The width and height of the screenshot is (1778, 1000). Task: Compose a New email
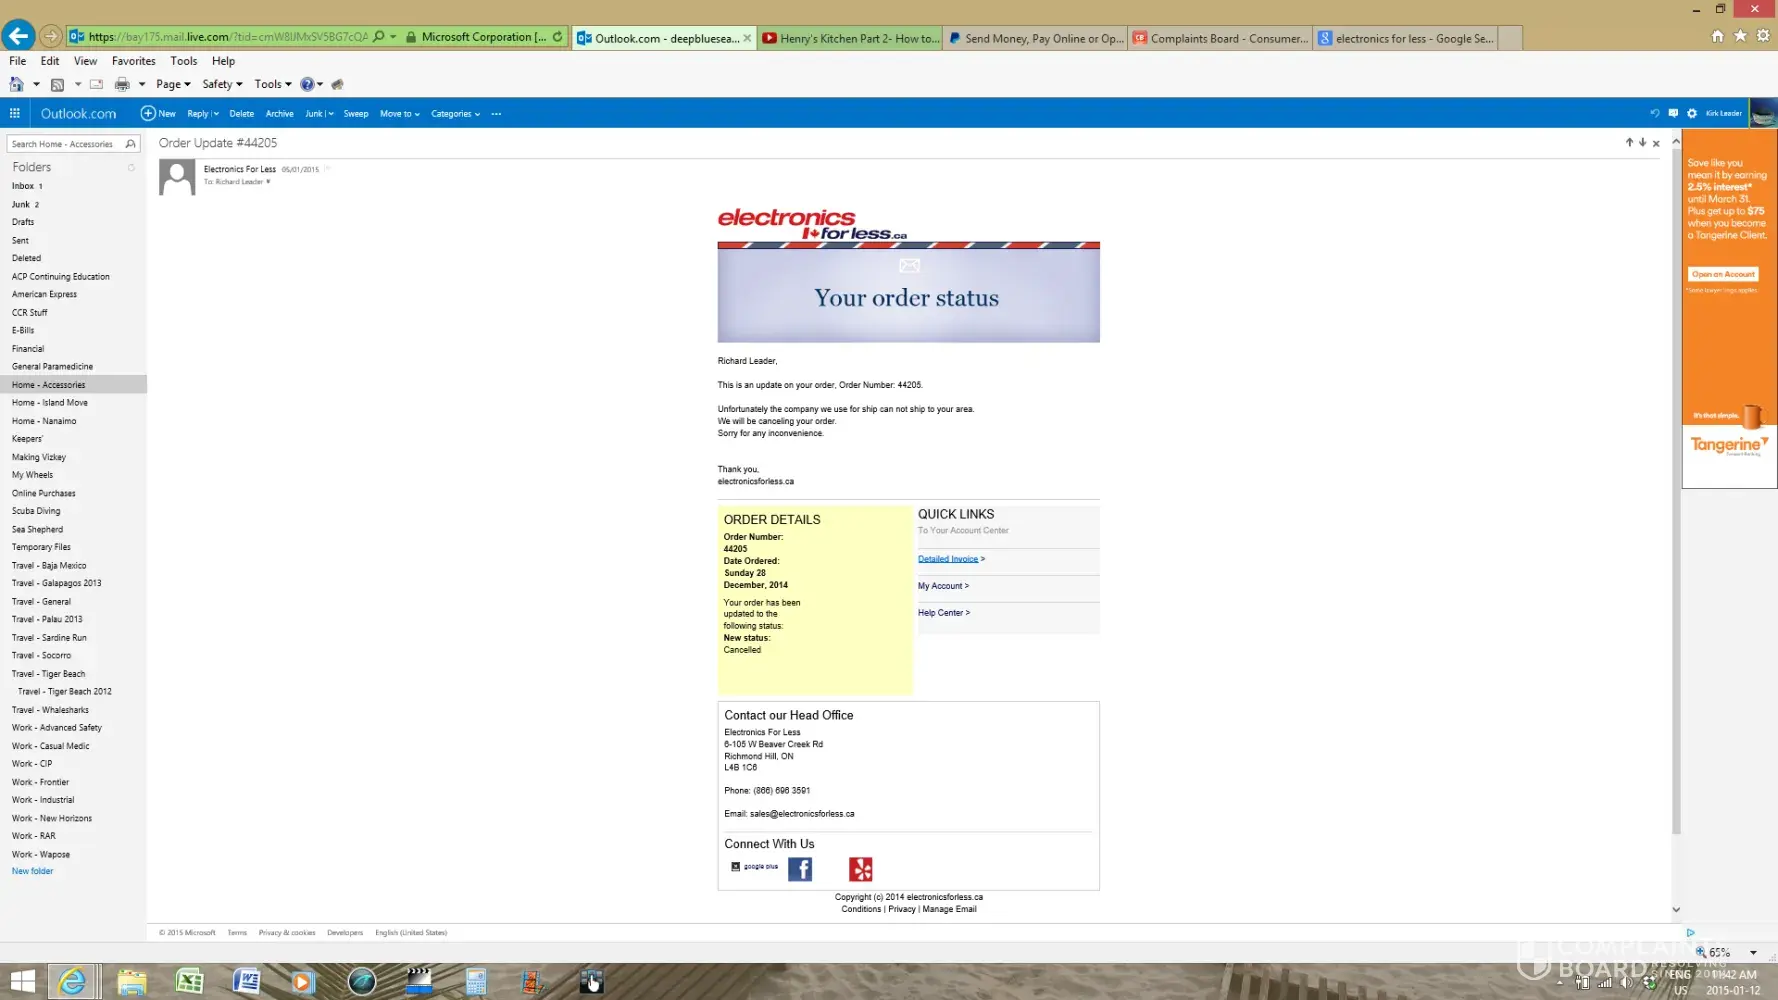click(158, 114)
